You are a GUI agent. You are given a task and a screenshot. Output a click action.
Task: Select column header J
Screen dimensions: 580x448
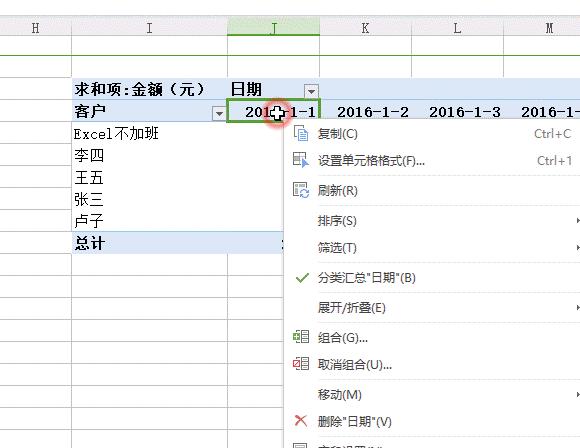point(273,27)
